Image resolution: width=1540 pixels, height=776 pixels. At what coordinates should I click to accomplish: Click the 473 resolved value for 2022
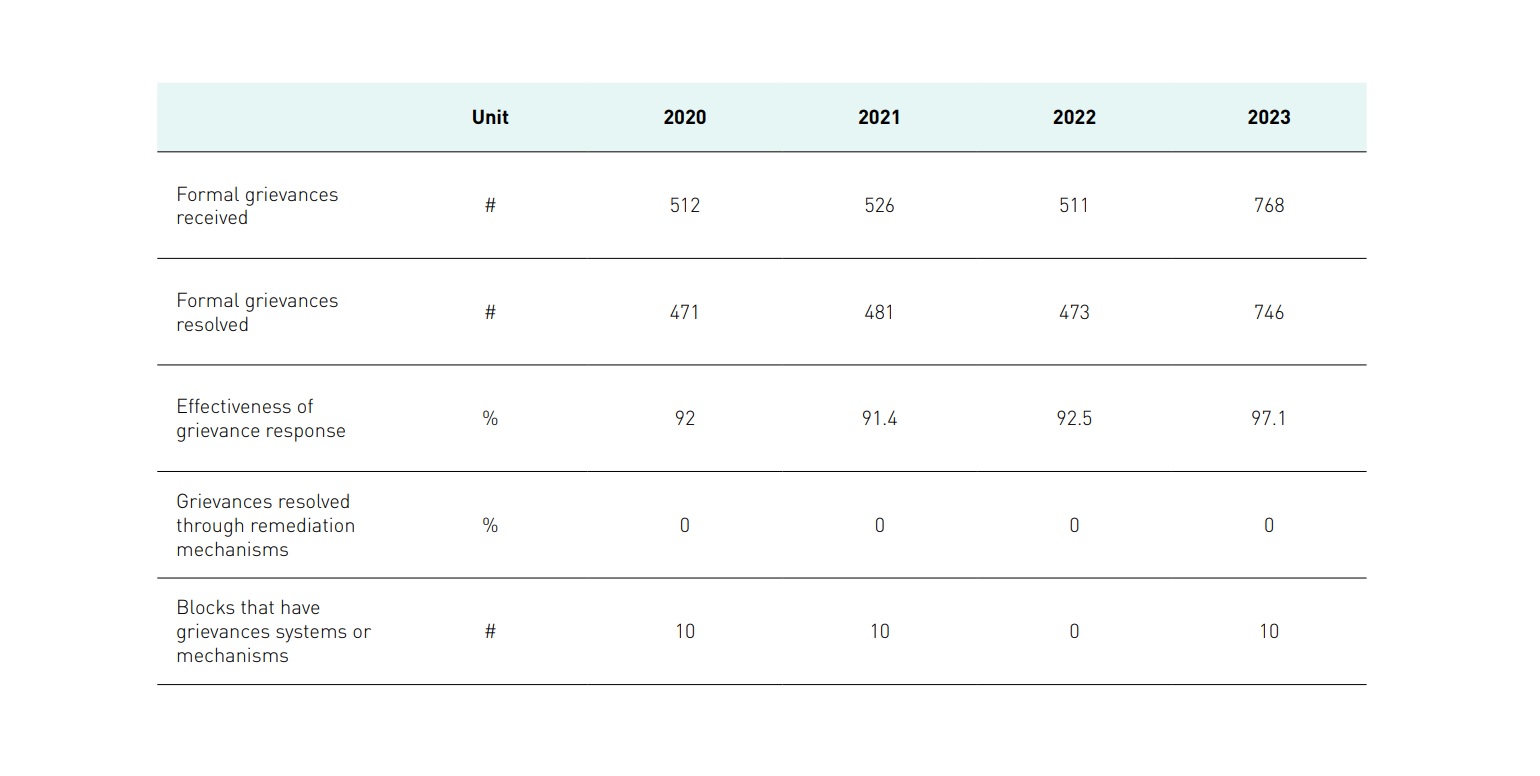point(1074,312)
